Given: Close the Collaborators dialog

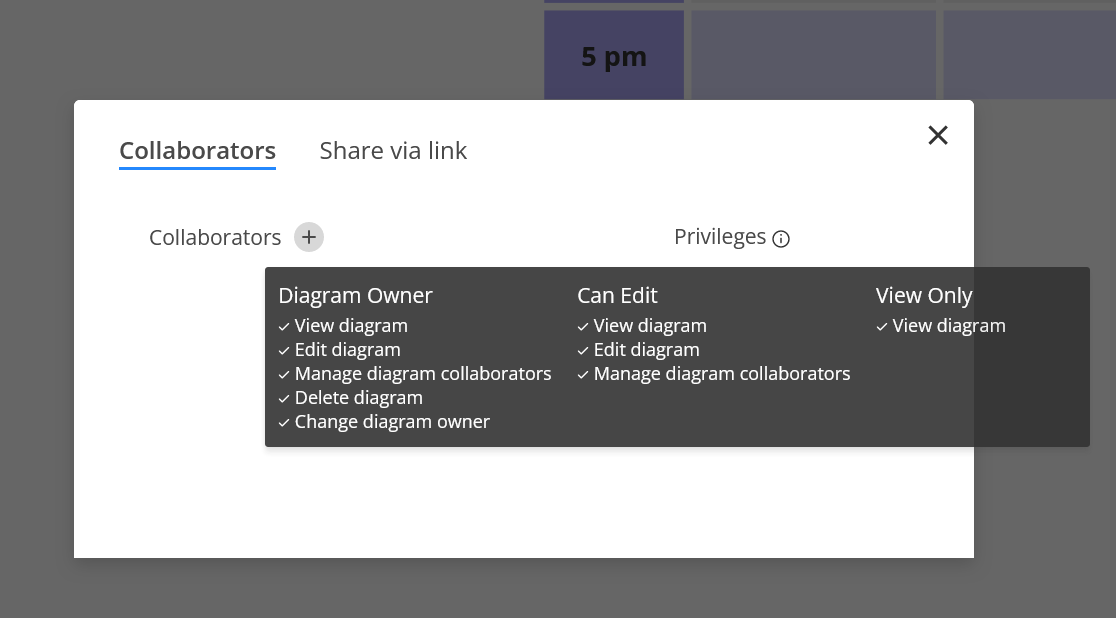Looking at the screenshot, I should [937, 135].
